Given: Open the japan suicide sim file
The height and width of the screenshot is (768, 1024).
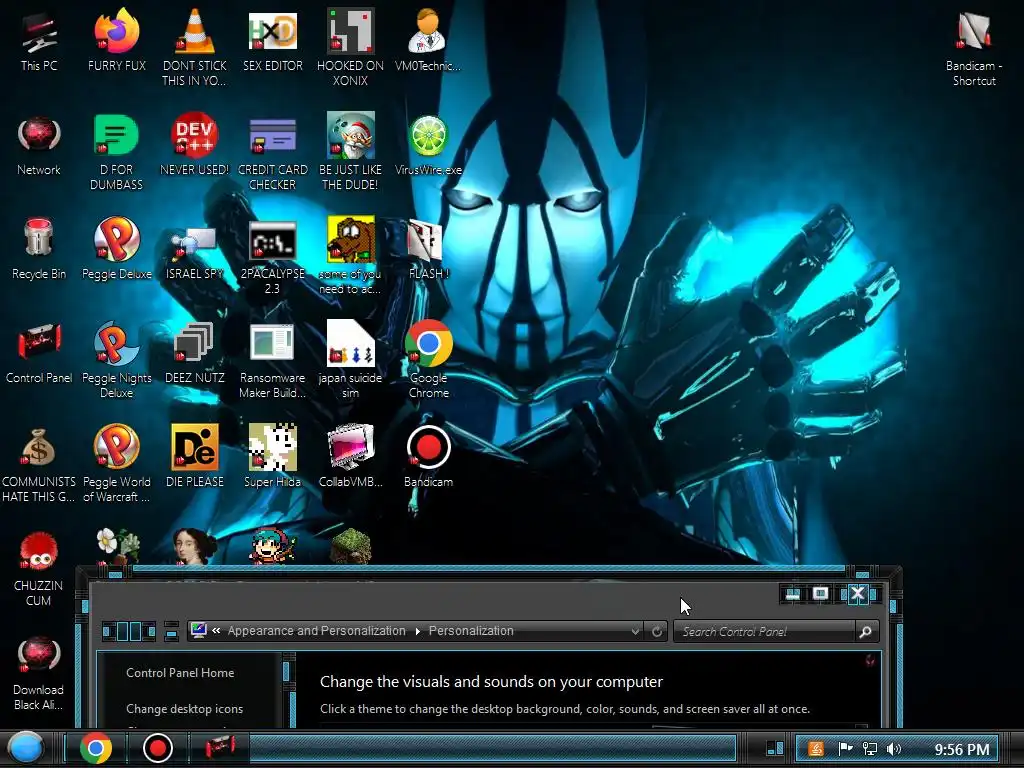Looking at the screenshot, I should 350,360.
